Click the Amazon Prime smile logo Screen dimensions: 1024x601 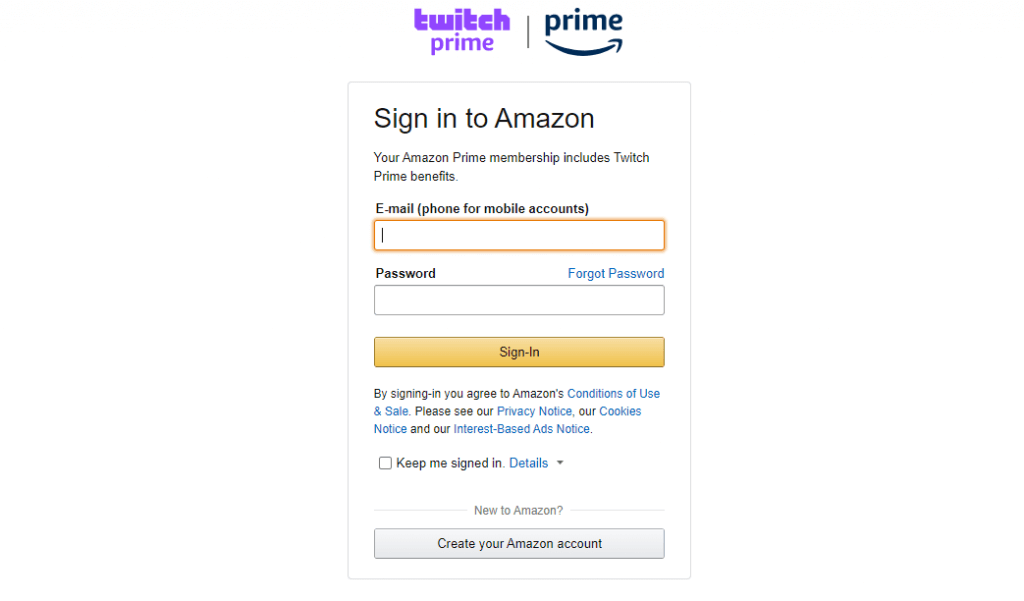pyautogui.click(x=583, y=32)
